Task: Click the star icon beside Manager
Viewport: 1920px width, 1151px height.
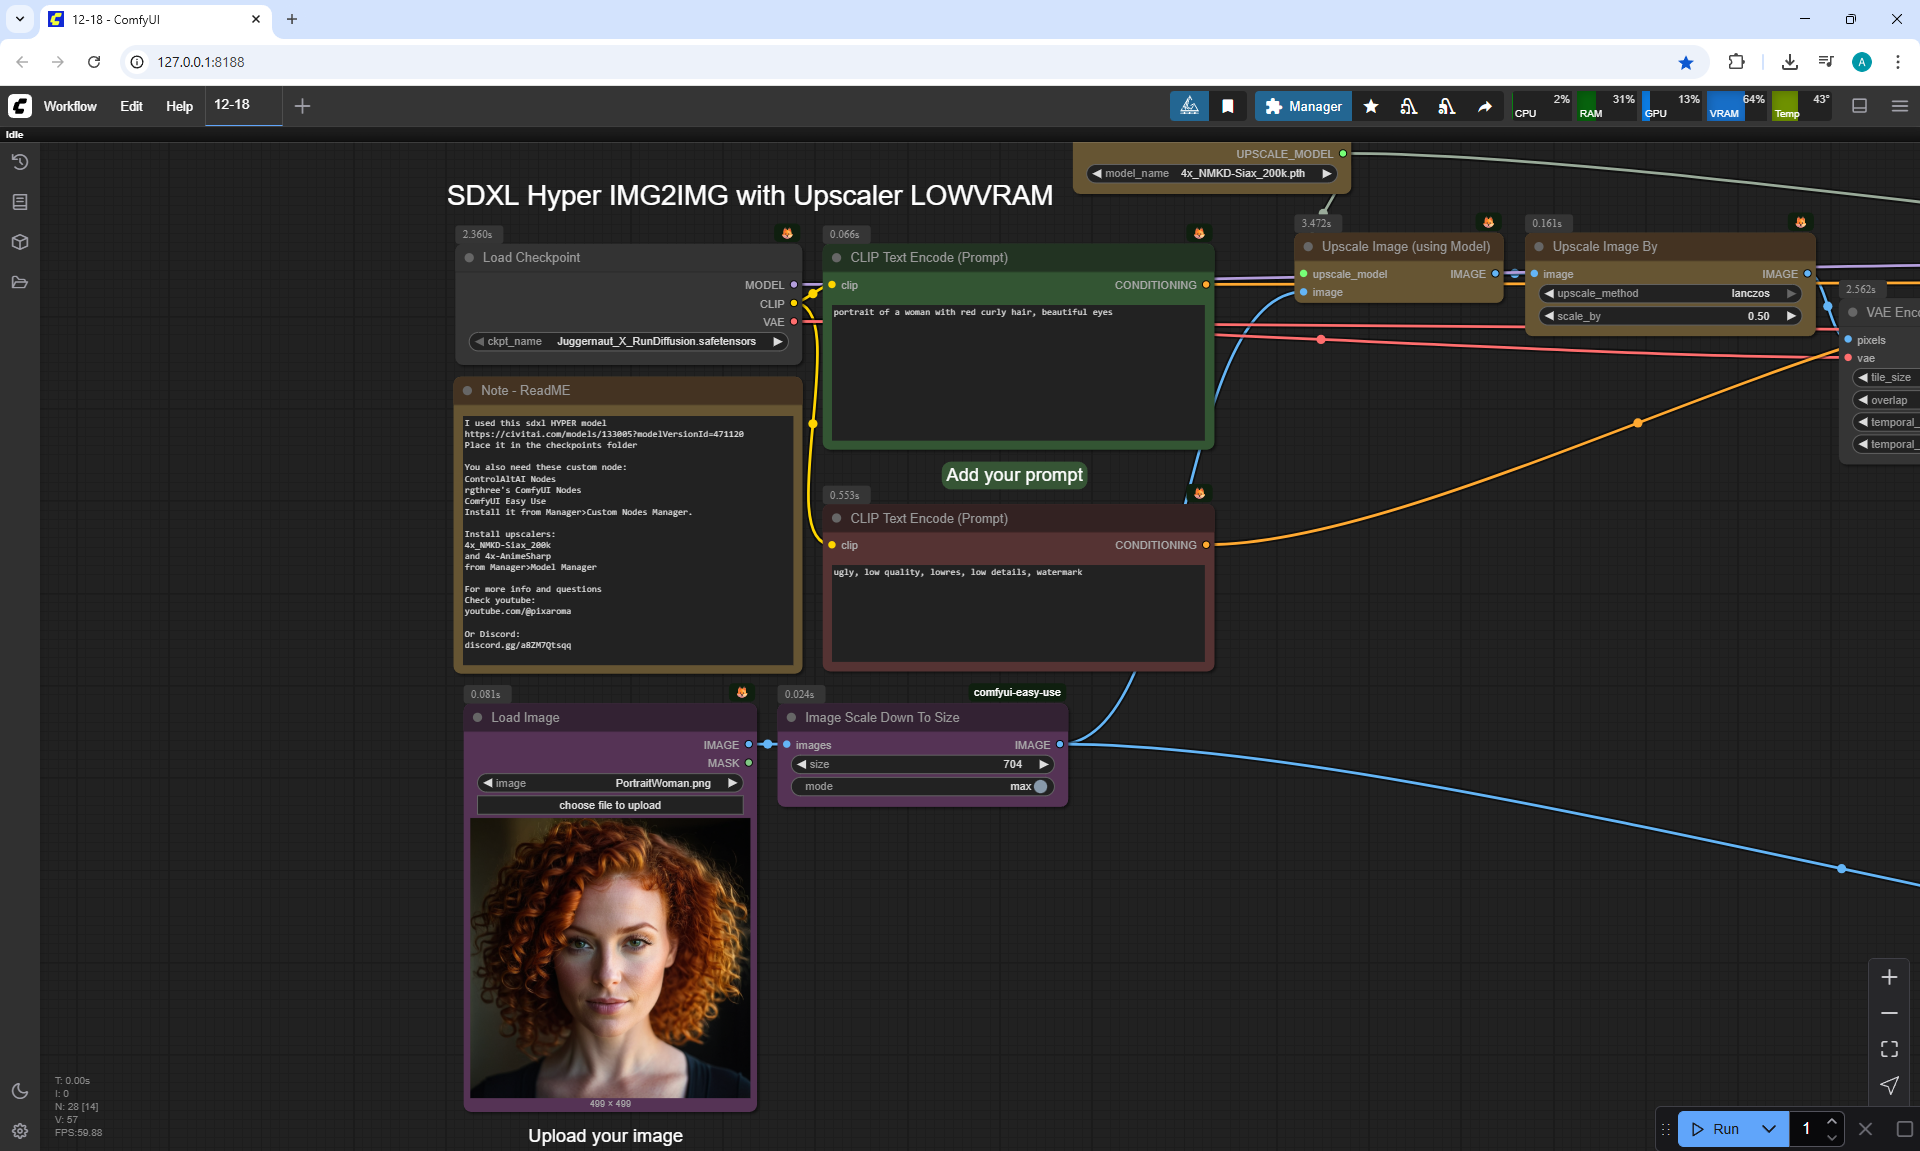Action: pos(1371,106)
